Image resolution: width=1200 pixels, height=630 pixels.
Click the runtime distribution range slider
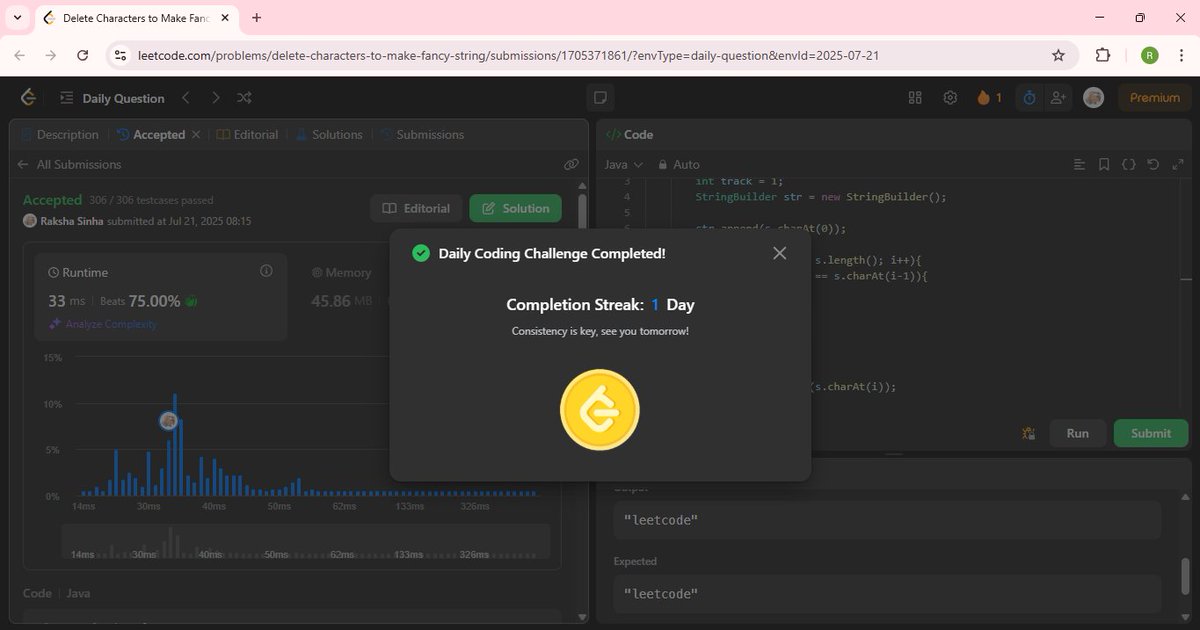tap(306, 542)
